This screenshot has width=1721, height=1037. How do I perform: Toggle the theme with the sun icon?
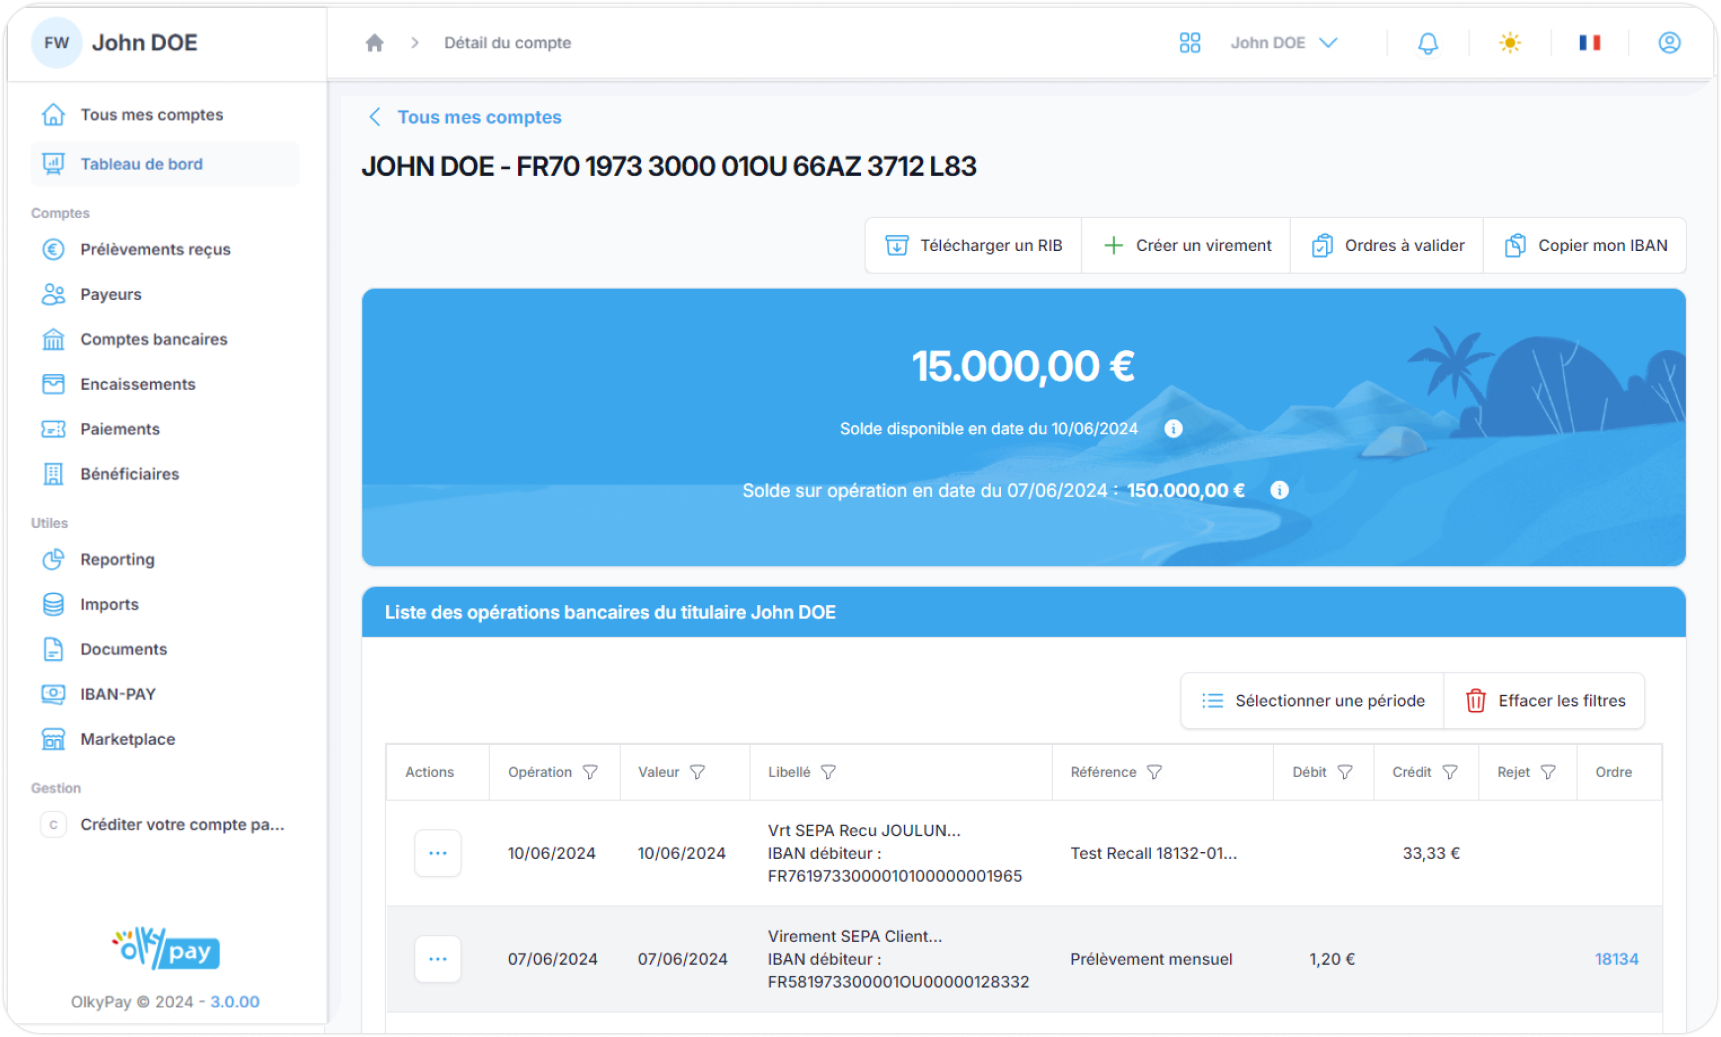[1510, 42]
